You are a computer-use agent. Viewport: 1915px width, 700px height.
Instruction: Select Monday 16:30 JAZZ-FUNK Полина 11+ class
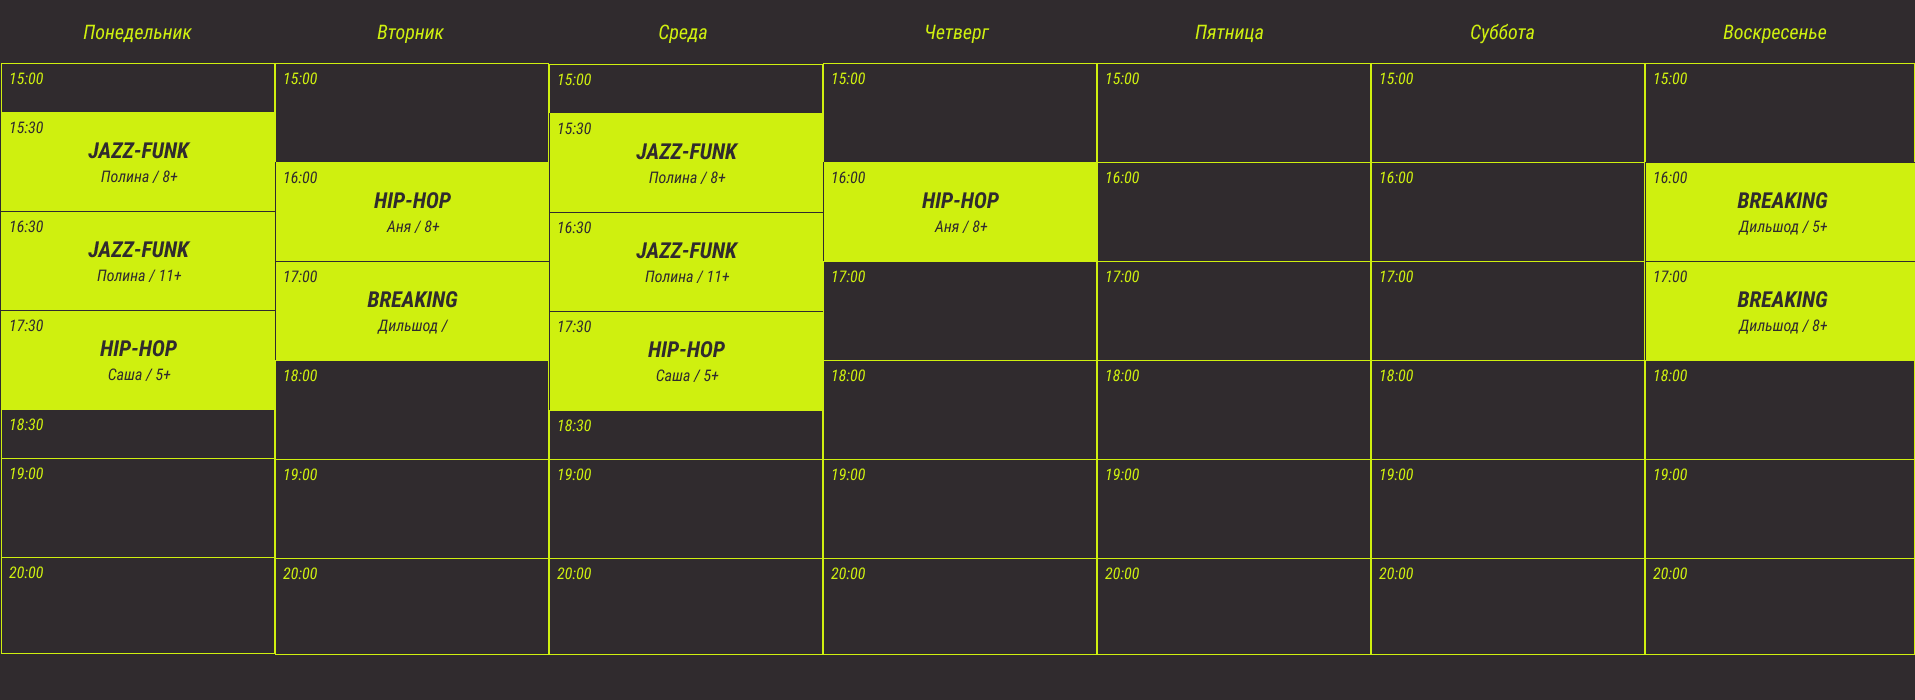pos(138,260)
